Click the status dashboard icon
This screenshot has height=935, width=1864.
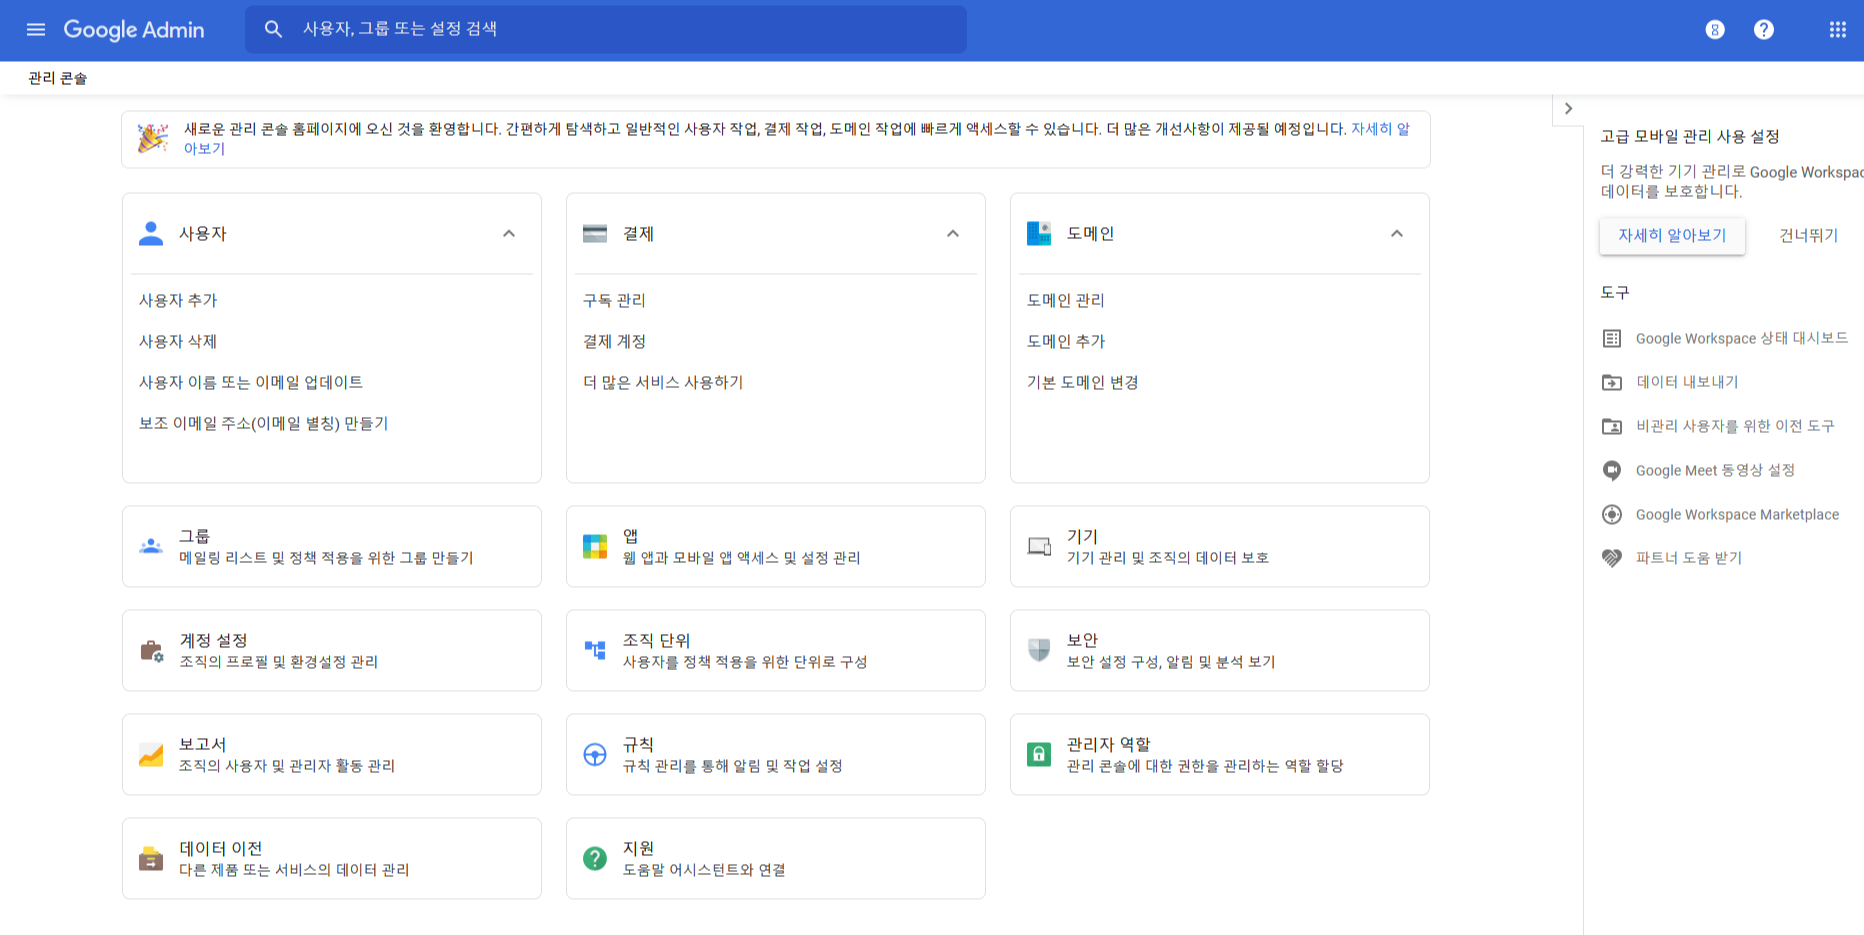coord(1612,338)
